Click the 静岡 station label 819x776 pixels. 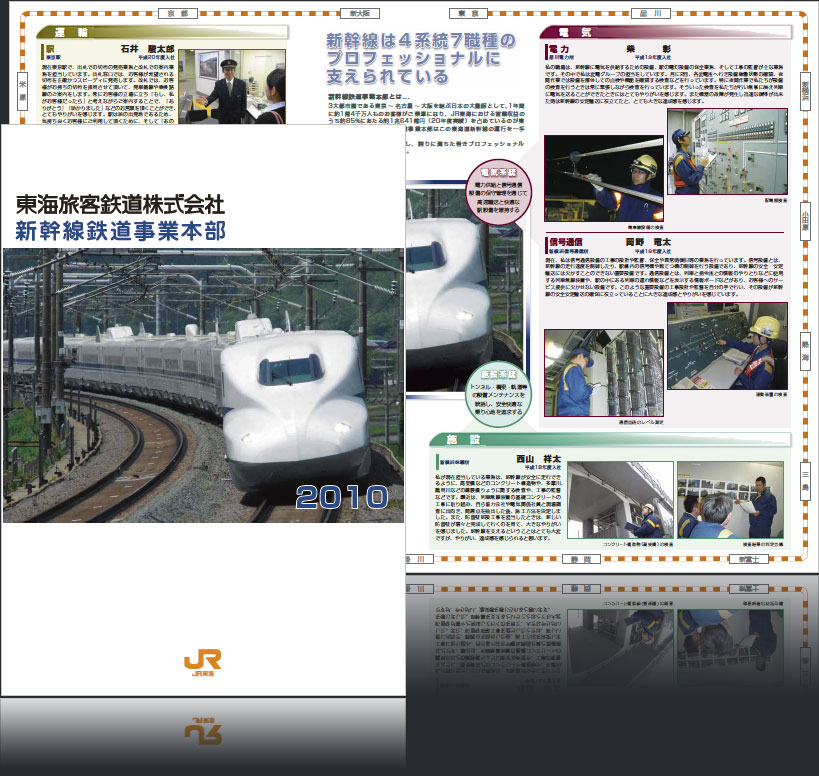click(x=581, y=559)
